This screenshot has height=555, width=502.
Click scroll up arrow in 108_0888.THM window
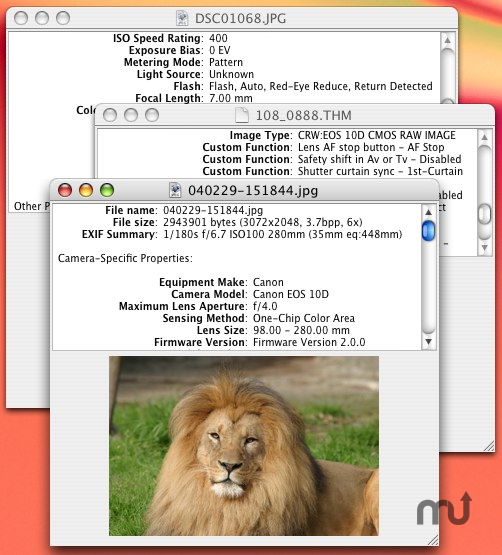pos(484,137)
